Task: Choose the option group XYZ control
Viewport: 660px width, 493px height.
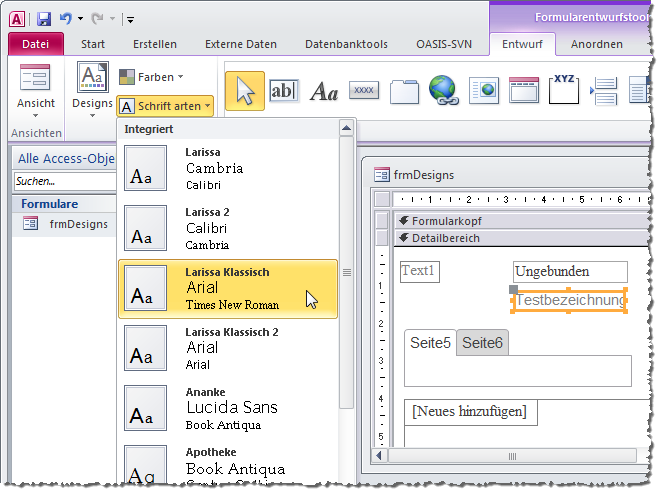Action: click(564, 90)
